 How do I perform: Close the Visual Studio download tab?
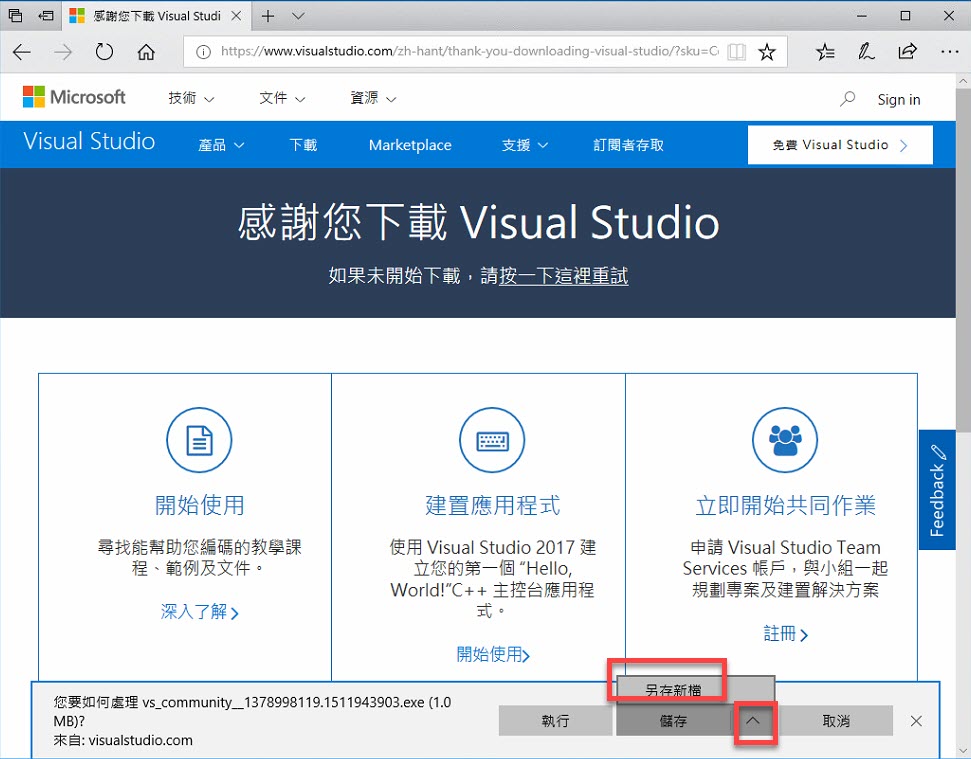click(236, 15)
